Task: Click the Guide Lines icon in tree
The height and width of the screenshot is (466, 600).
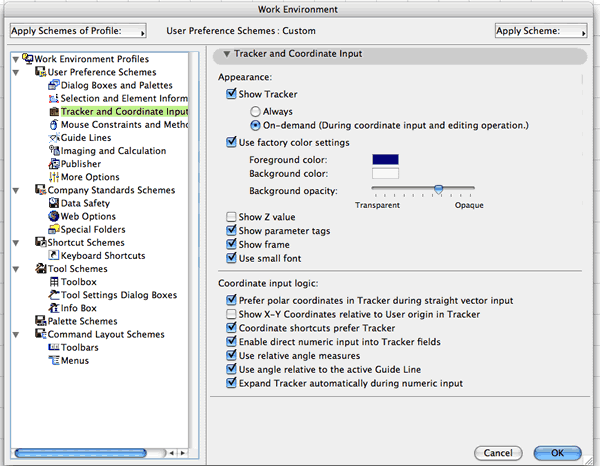Action: click(x=53, y=138)
